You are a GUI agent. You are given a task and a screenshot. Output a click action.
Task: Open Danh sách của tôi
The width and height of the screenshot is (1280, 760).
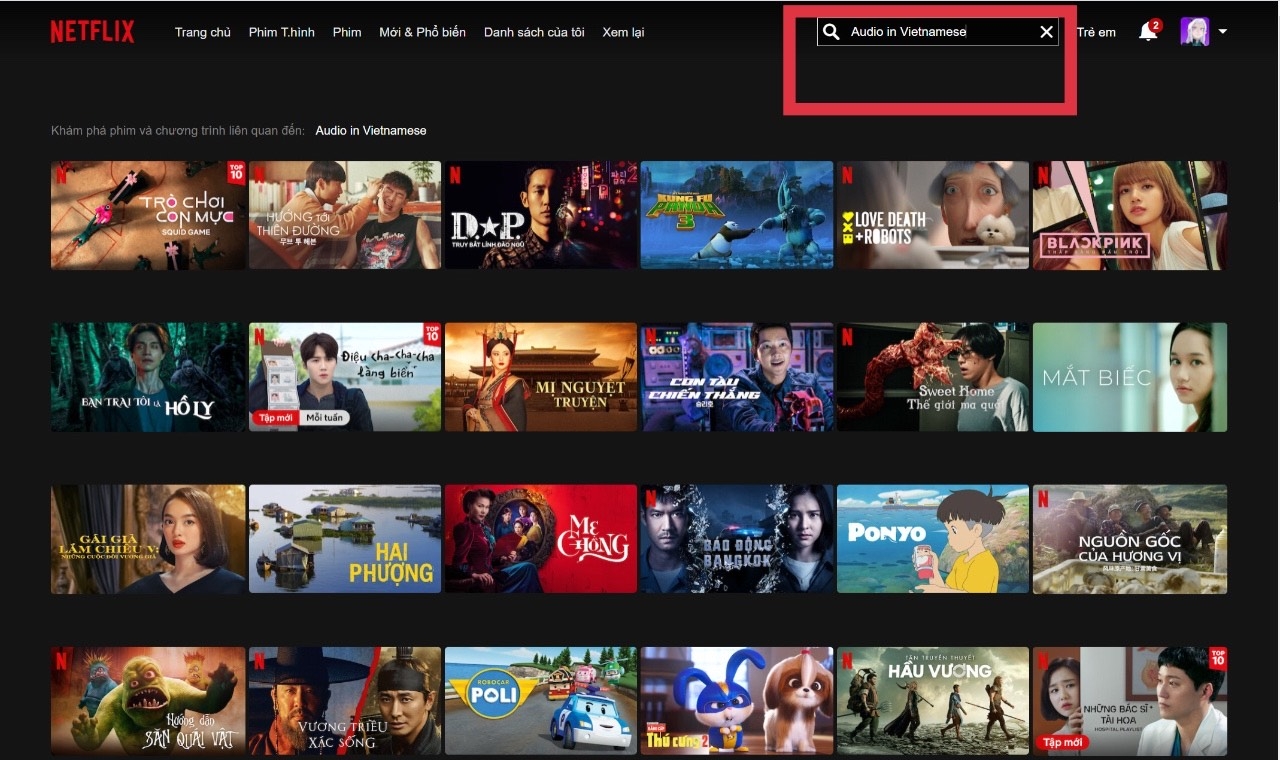click(534, 32)
